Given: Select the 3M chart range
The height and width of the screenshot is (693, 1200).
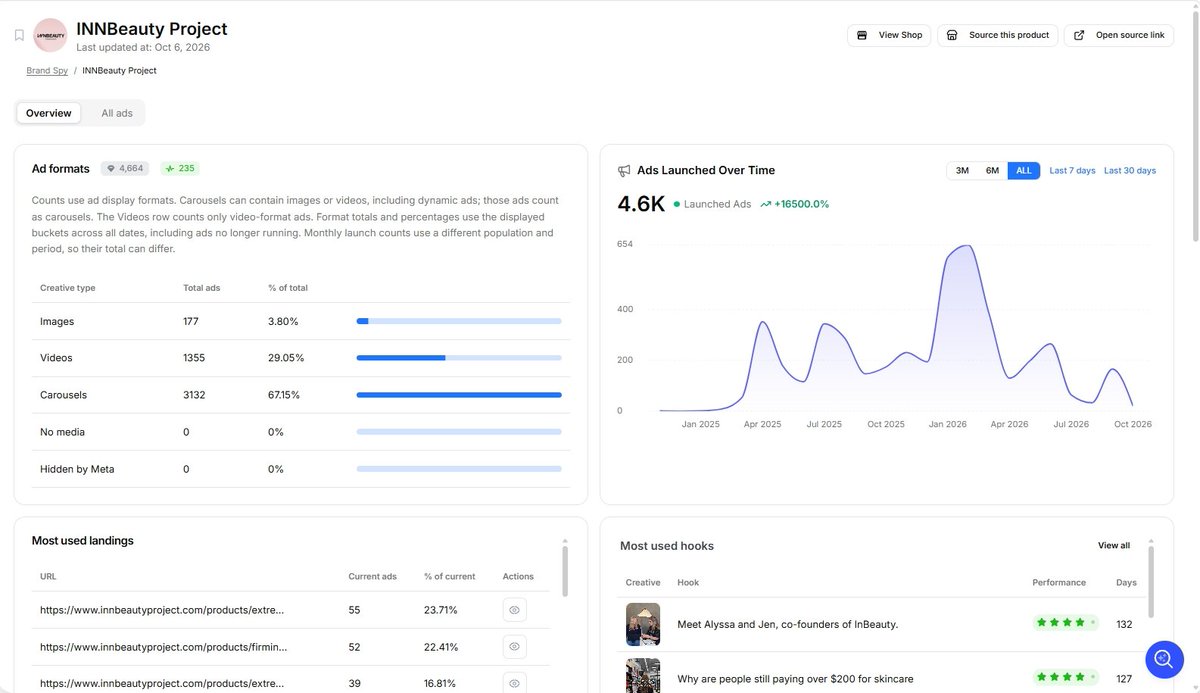Looking at the screenshot, I should 962,171.
